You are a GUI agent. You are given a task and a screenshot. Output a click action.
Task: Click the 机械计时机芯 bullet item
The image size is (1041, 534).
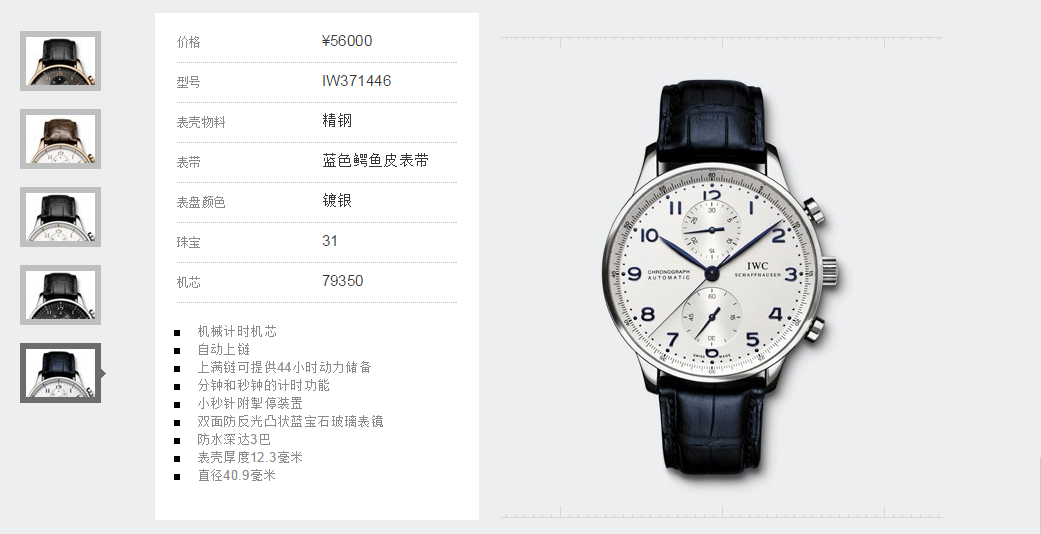(237, 331)
